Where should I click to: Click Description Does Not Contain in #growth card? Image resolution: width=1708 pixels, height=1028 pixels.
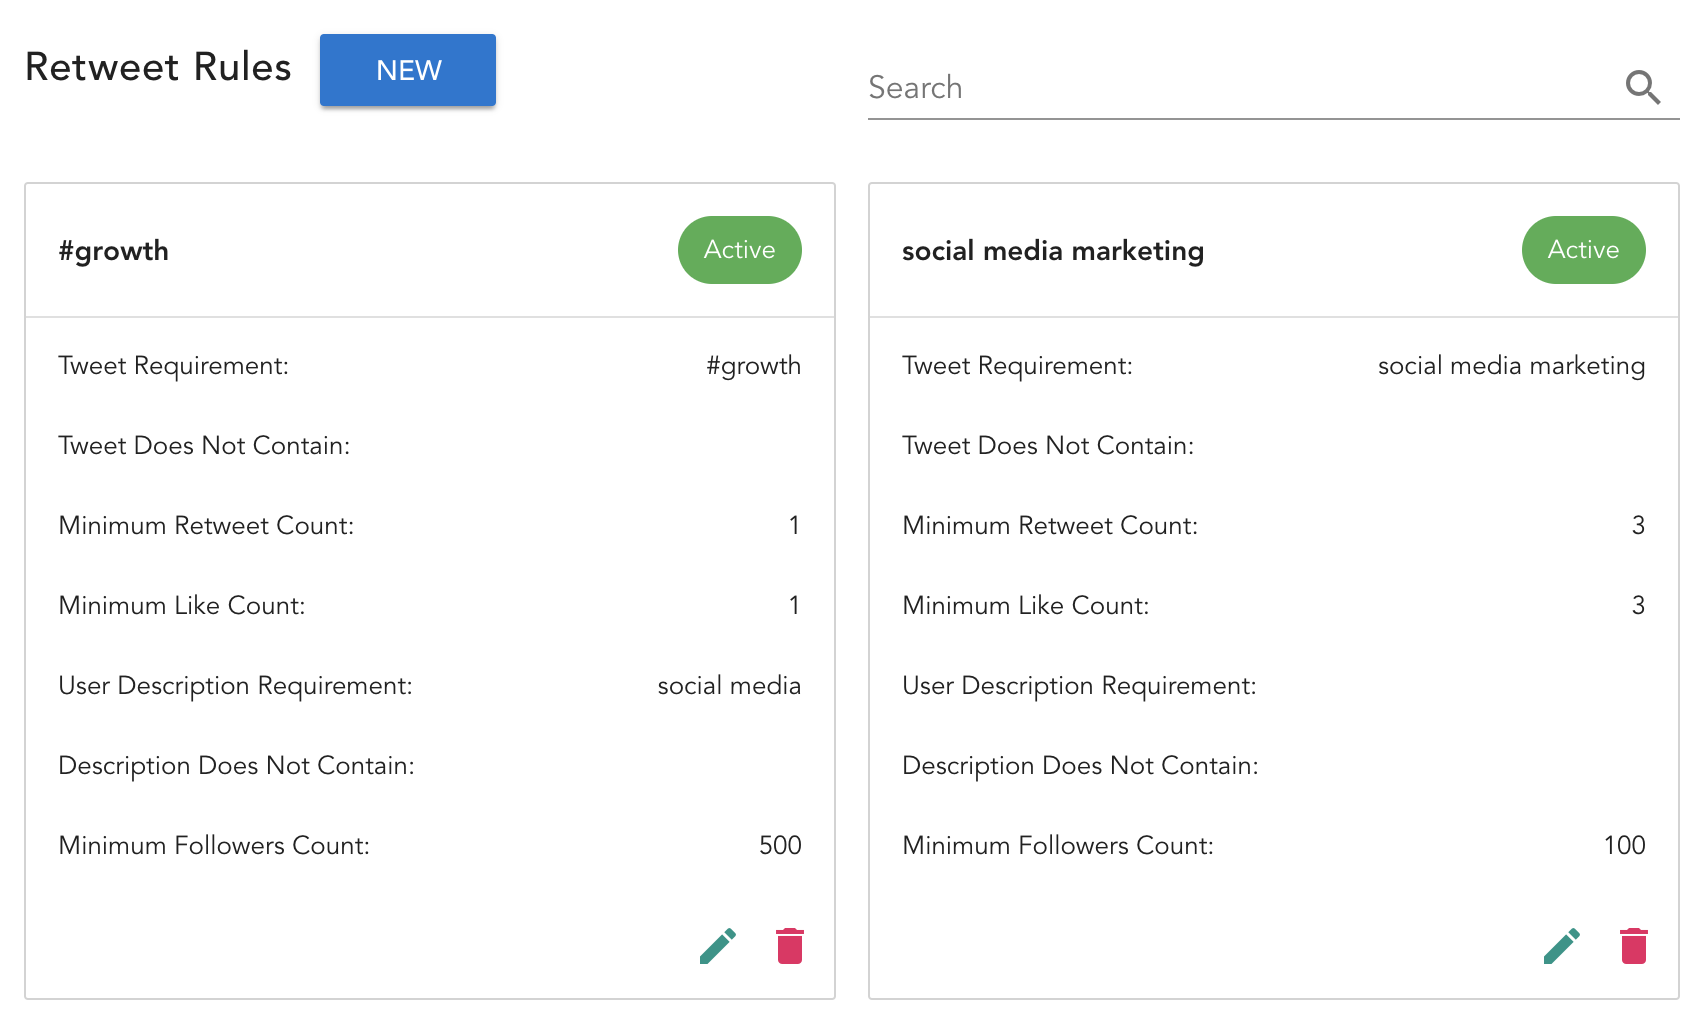(x=236, y=766)
